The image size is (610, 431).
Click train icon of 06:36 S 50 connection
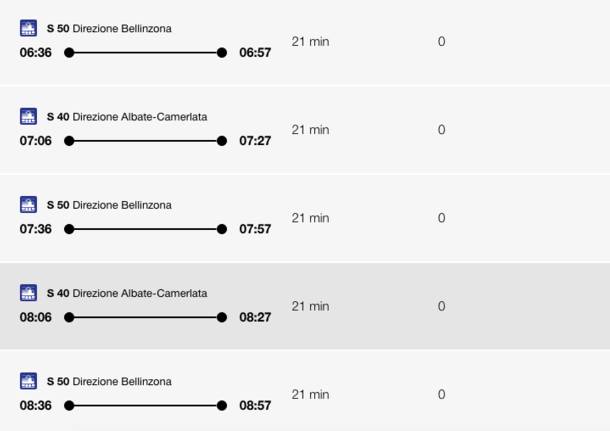click(x=28, y=28)
